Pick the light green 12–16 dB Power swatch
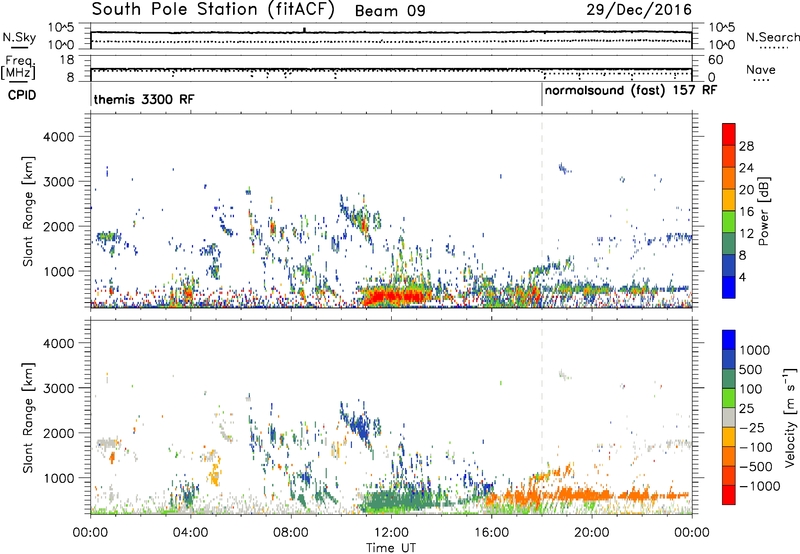800x554 pixels. coord(729,222)
